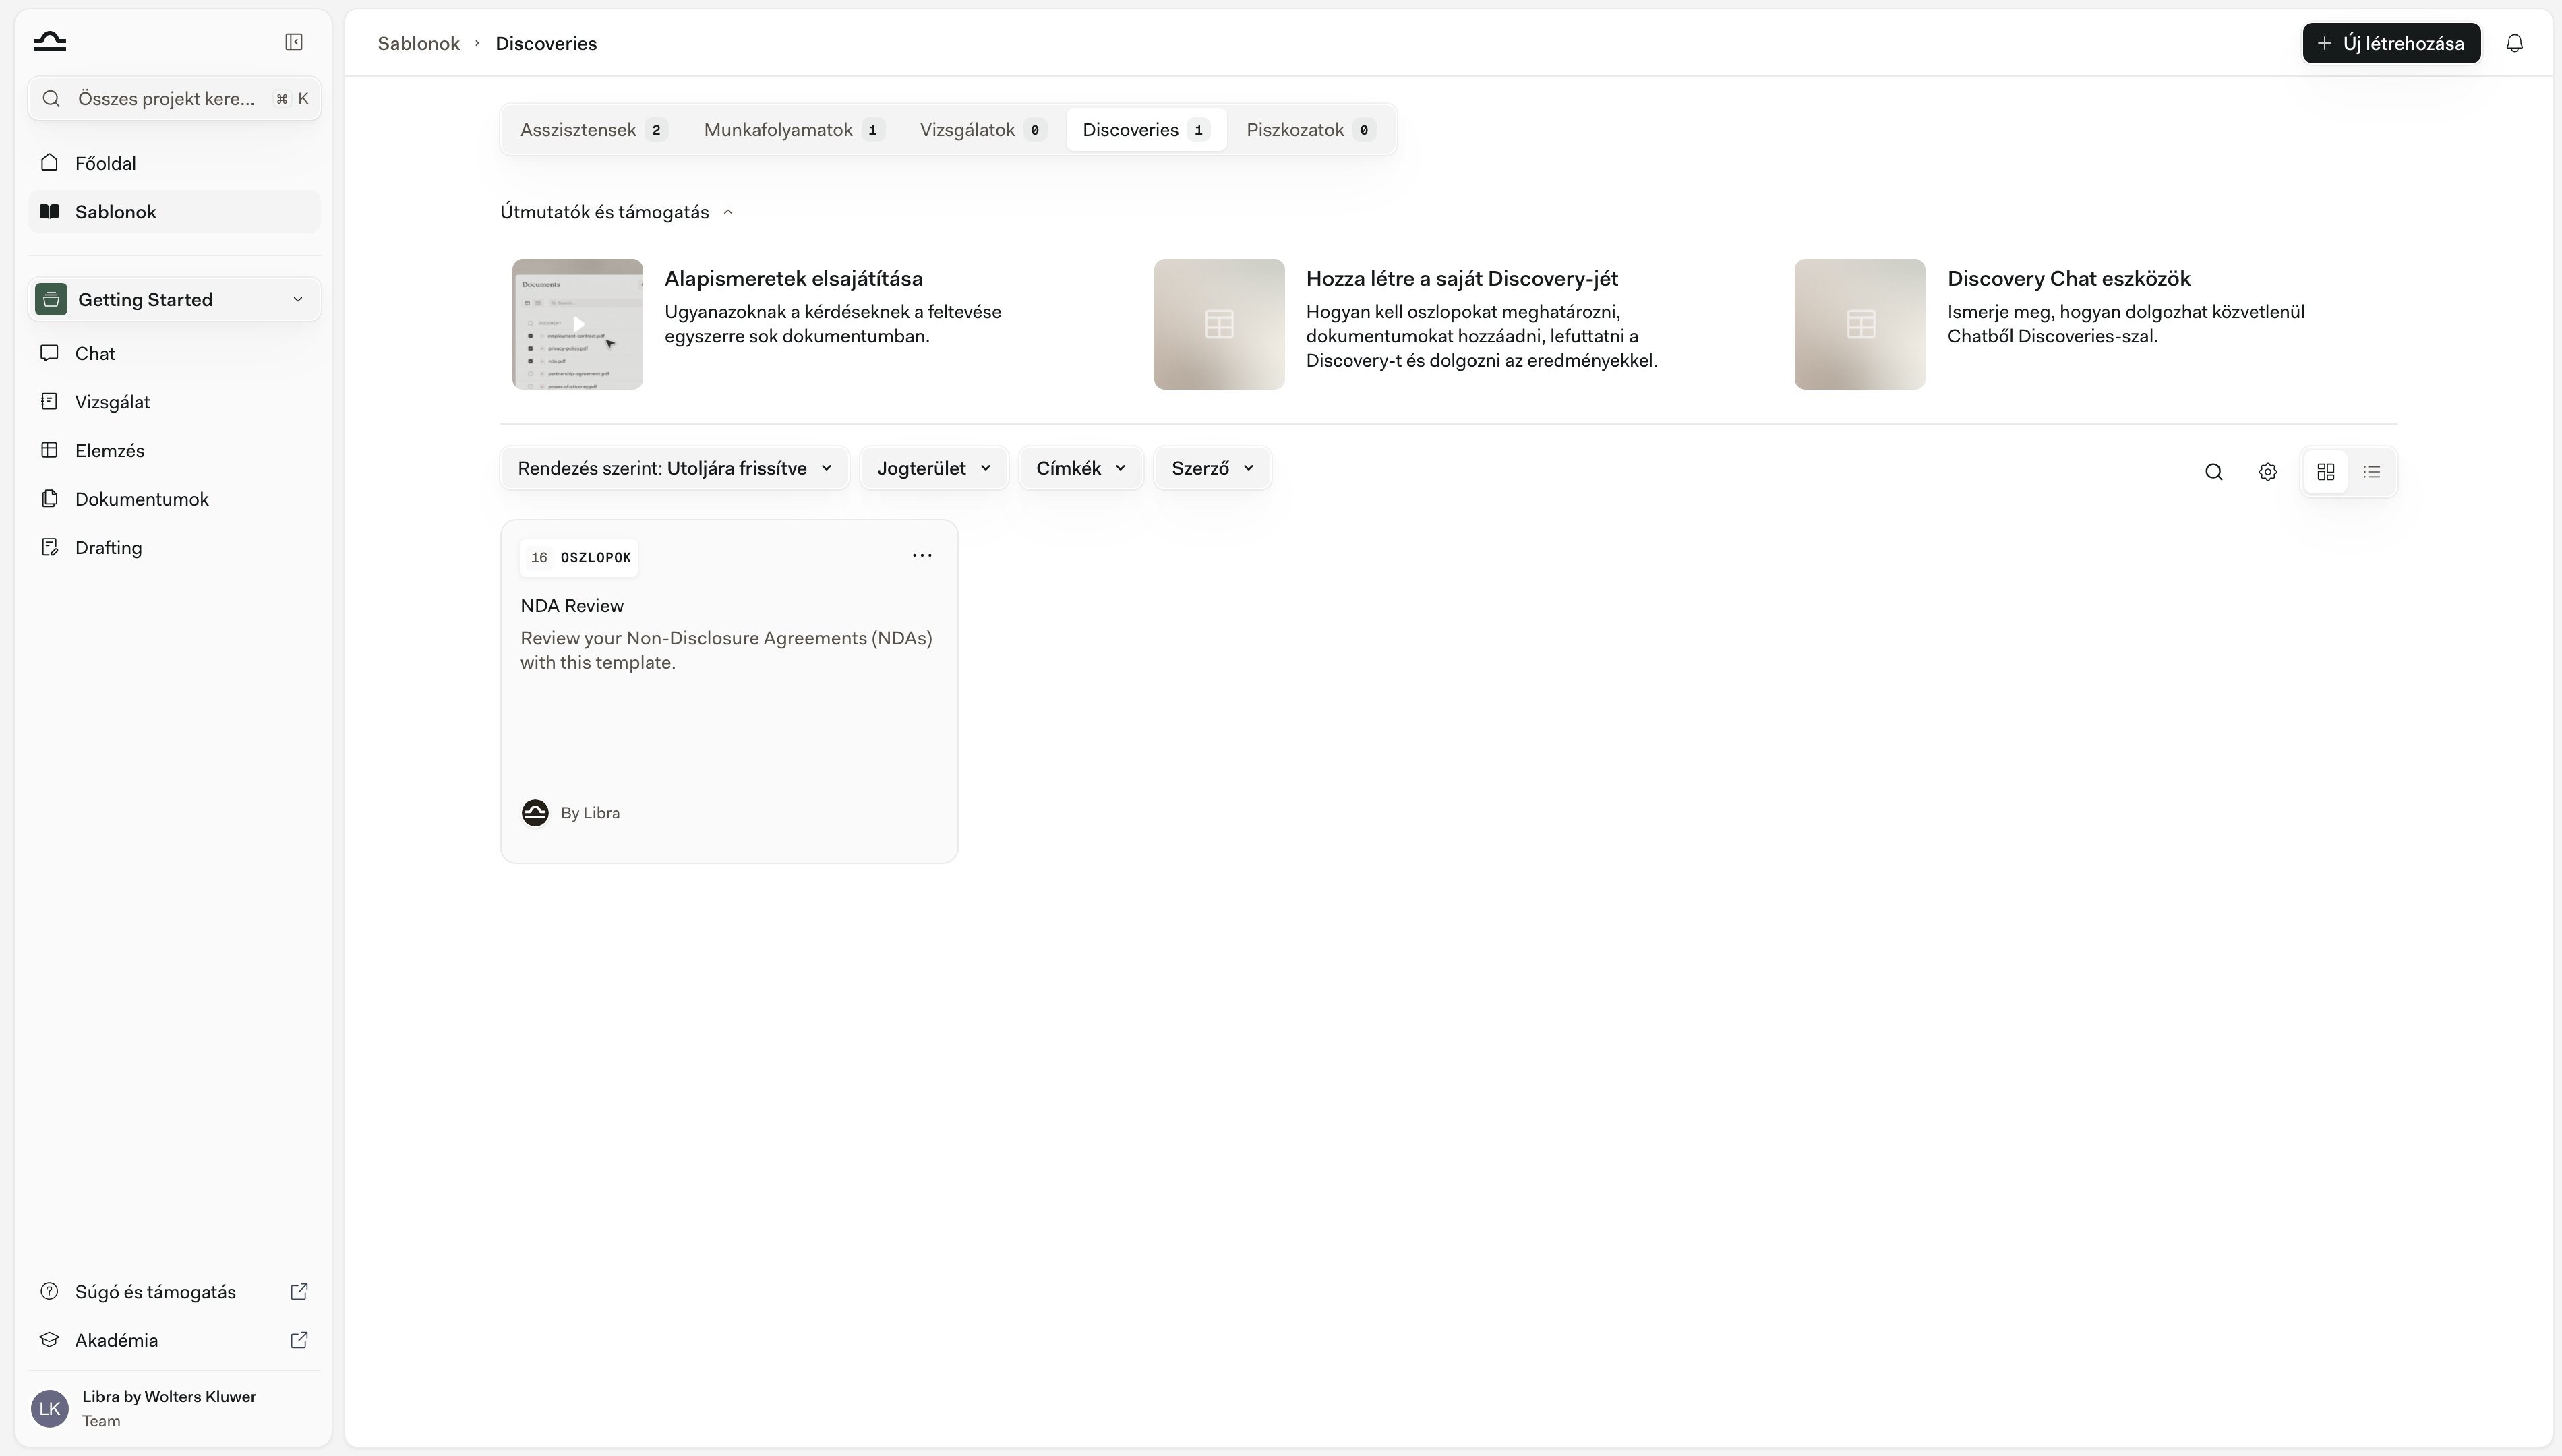This screenshot has height=1456, width=2562.
Task: Collapse the sidebar panel
Action: pos(294,41)
